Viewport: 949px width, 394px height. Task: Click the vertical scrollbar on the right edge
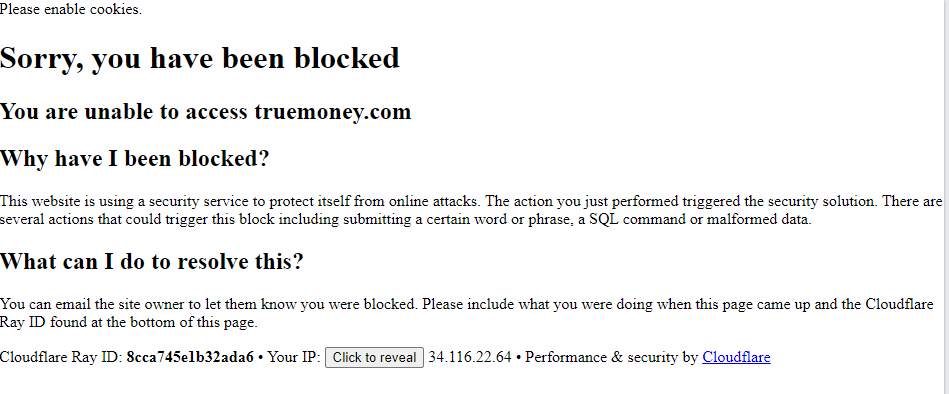(x=946, y=197)
